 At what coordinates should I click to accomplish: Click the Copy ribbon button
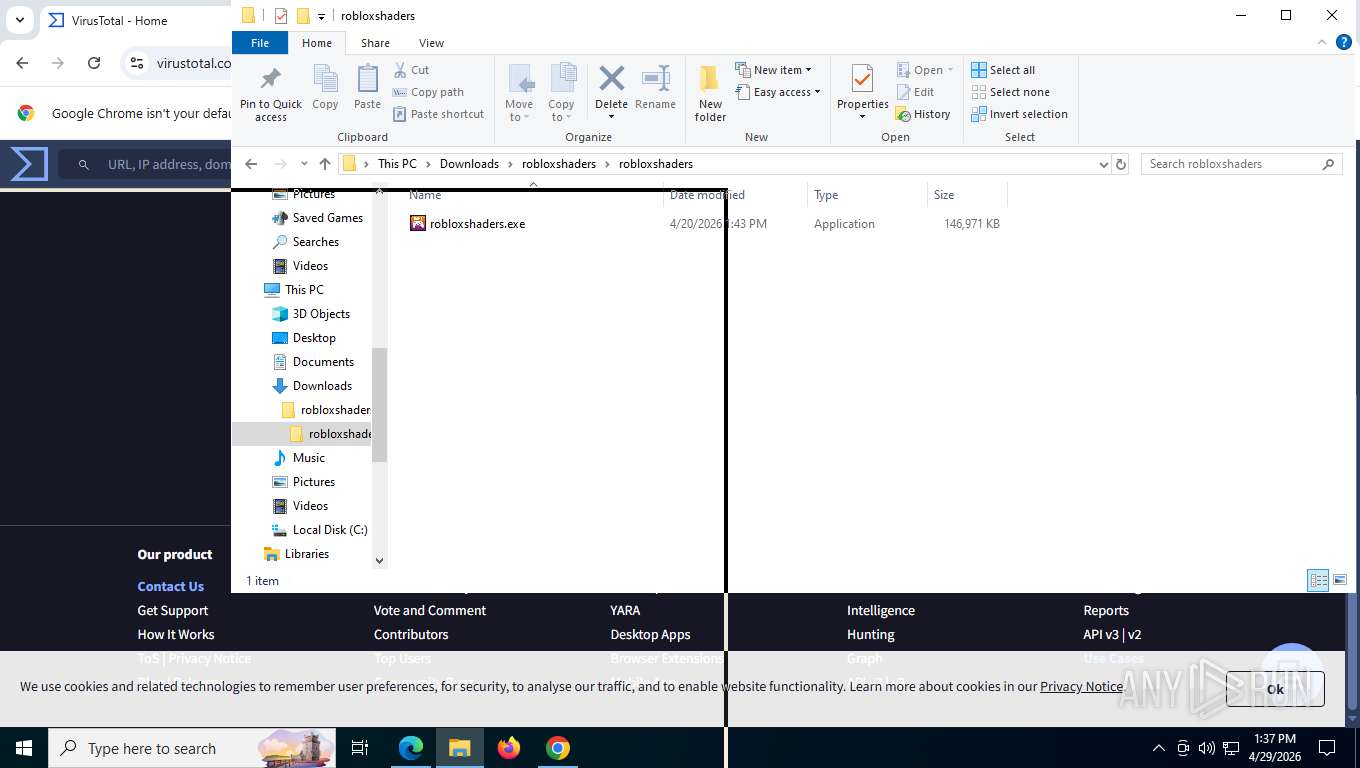point(325,88)
